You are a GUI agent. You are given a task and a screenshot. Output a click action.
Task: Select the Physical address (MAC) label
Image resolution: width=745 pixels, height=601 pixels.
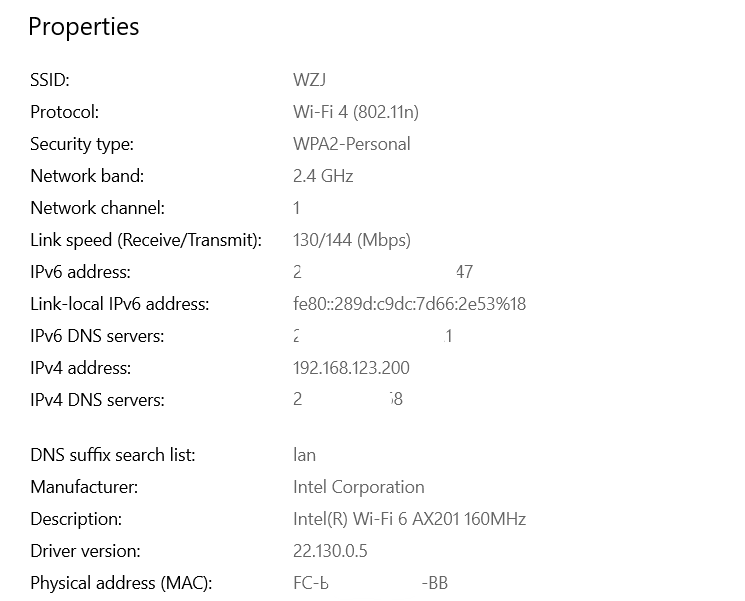point(121,583)
